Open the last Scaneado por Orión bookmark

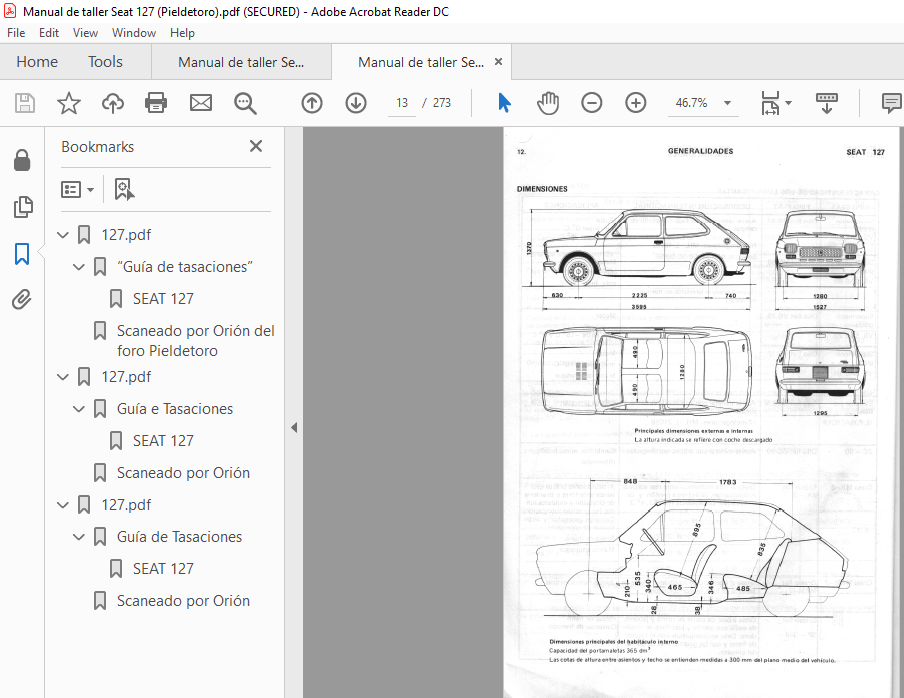point(183,601)
